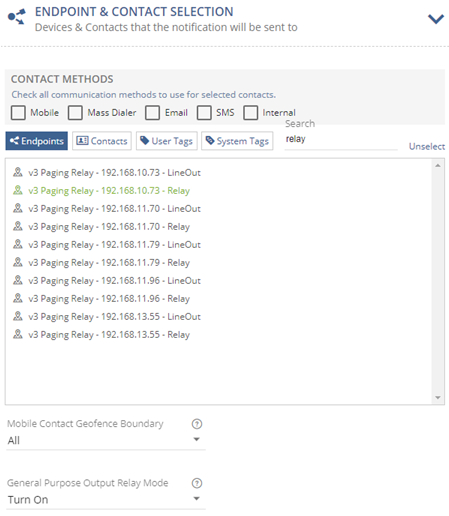
Task: Click device icon beside 192.168.11.70 - Relay
Action: pos(18,226)
